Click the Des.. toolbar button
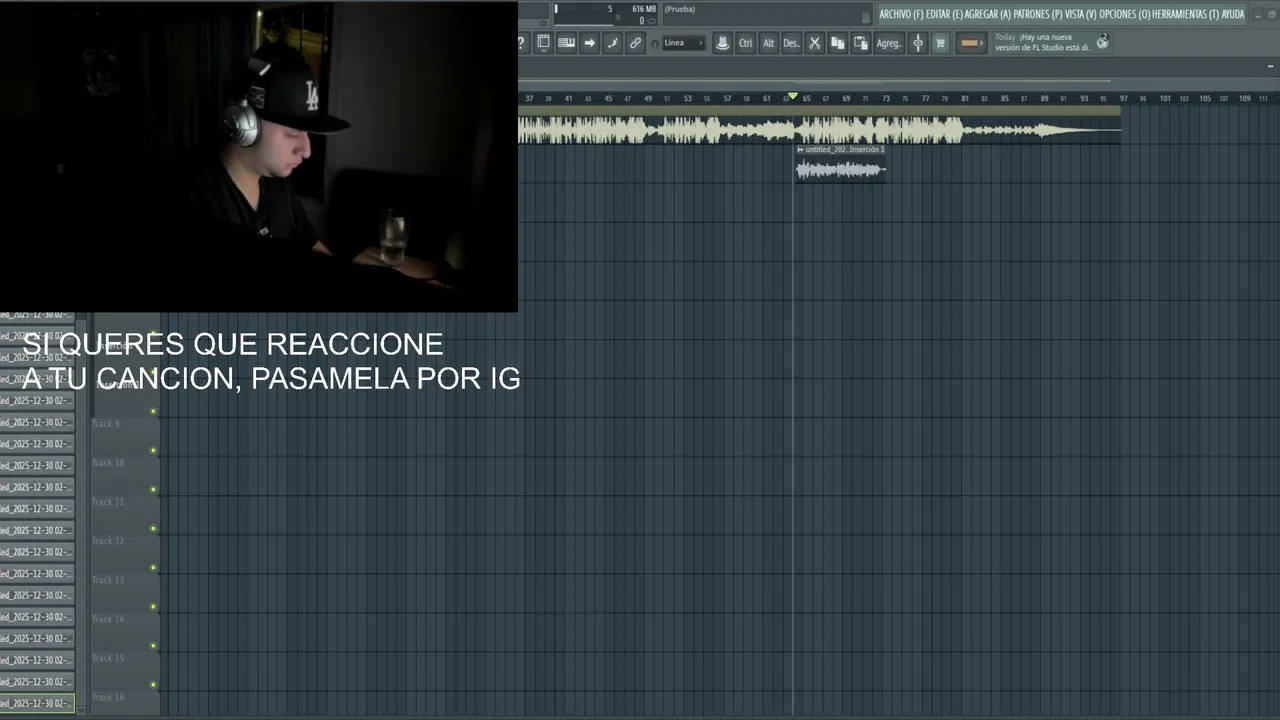Image resolution: width=1280 pixels, height=720 pixels. tap(791, 43)
